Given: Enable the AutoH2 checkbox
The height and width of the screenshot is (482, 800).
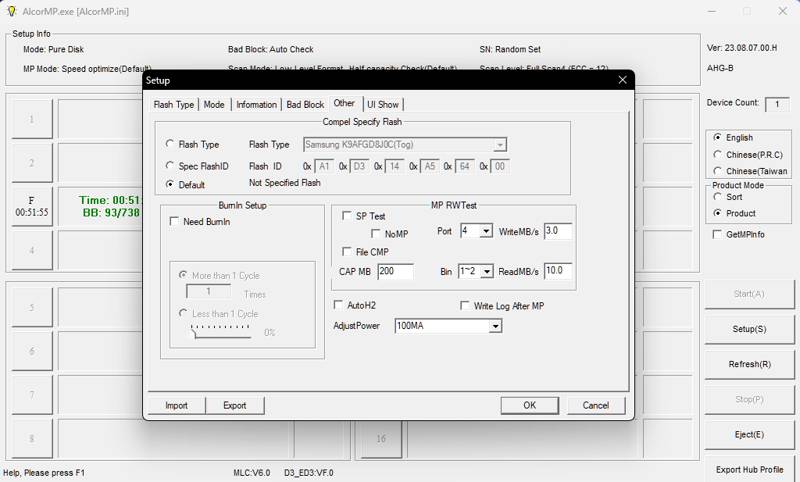Looking at the screenshot, I should [x=339, y=306].
